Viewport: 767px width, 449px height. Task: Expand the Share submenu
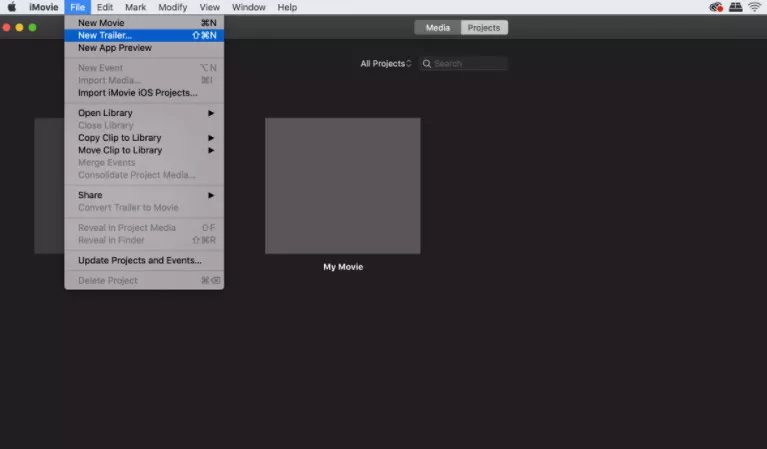pyautogui.click(x=144, y=195)
